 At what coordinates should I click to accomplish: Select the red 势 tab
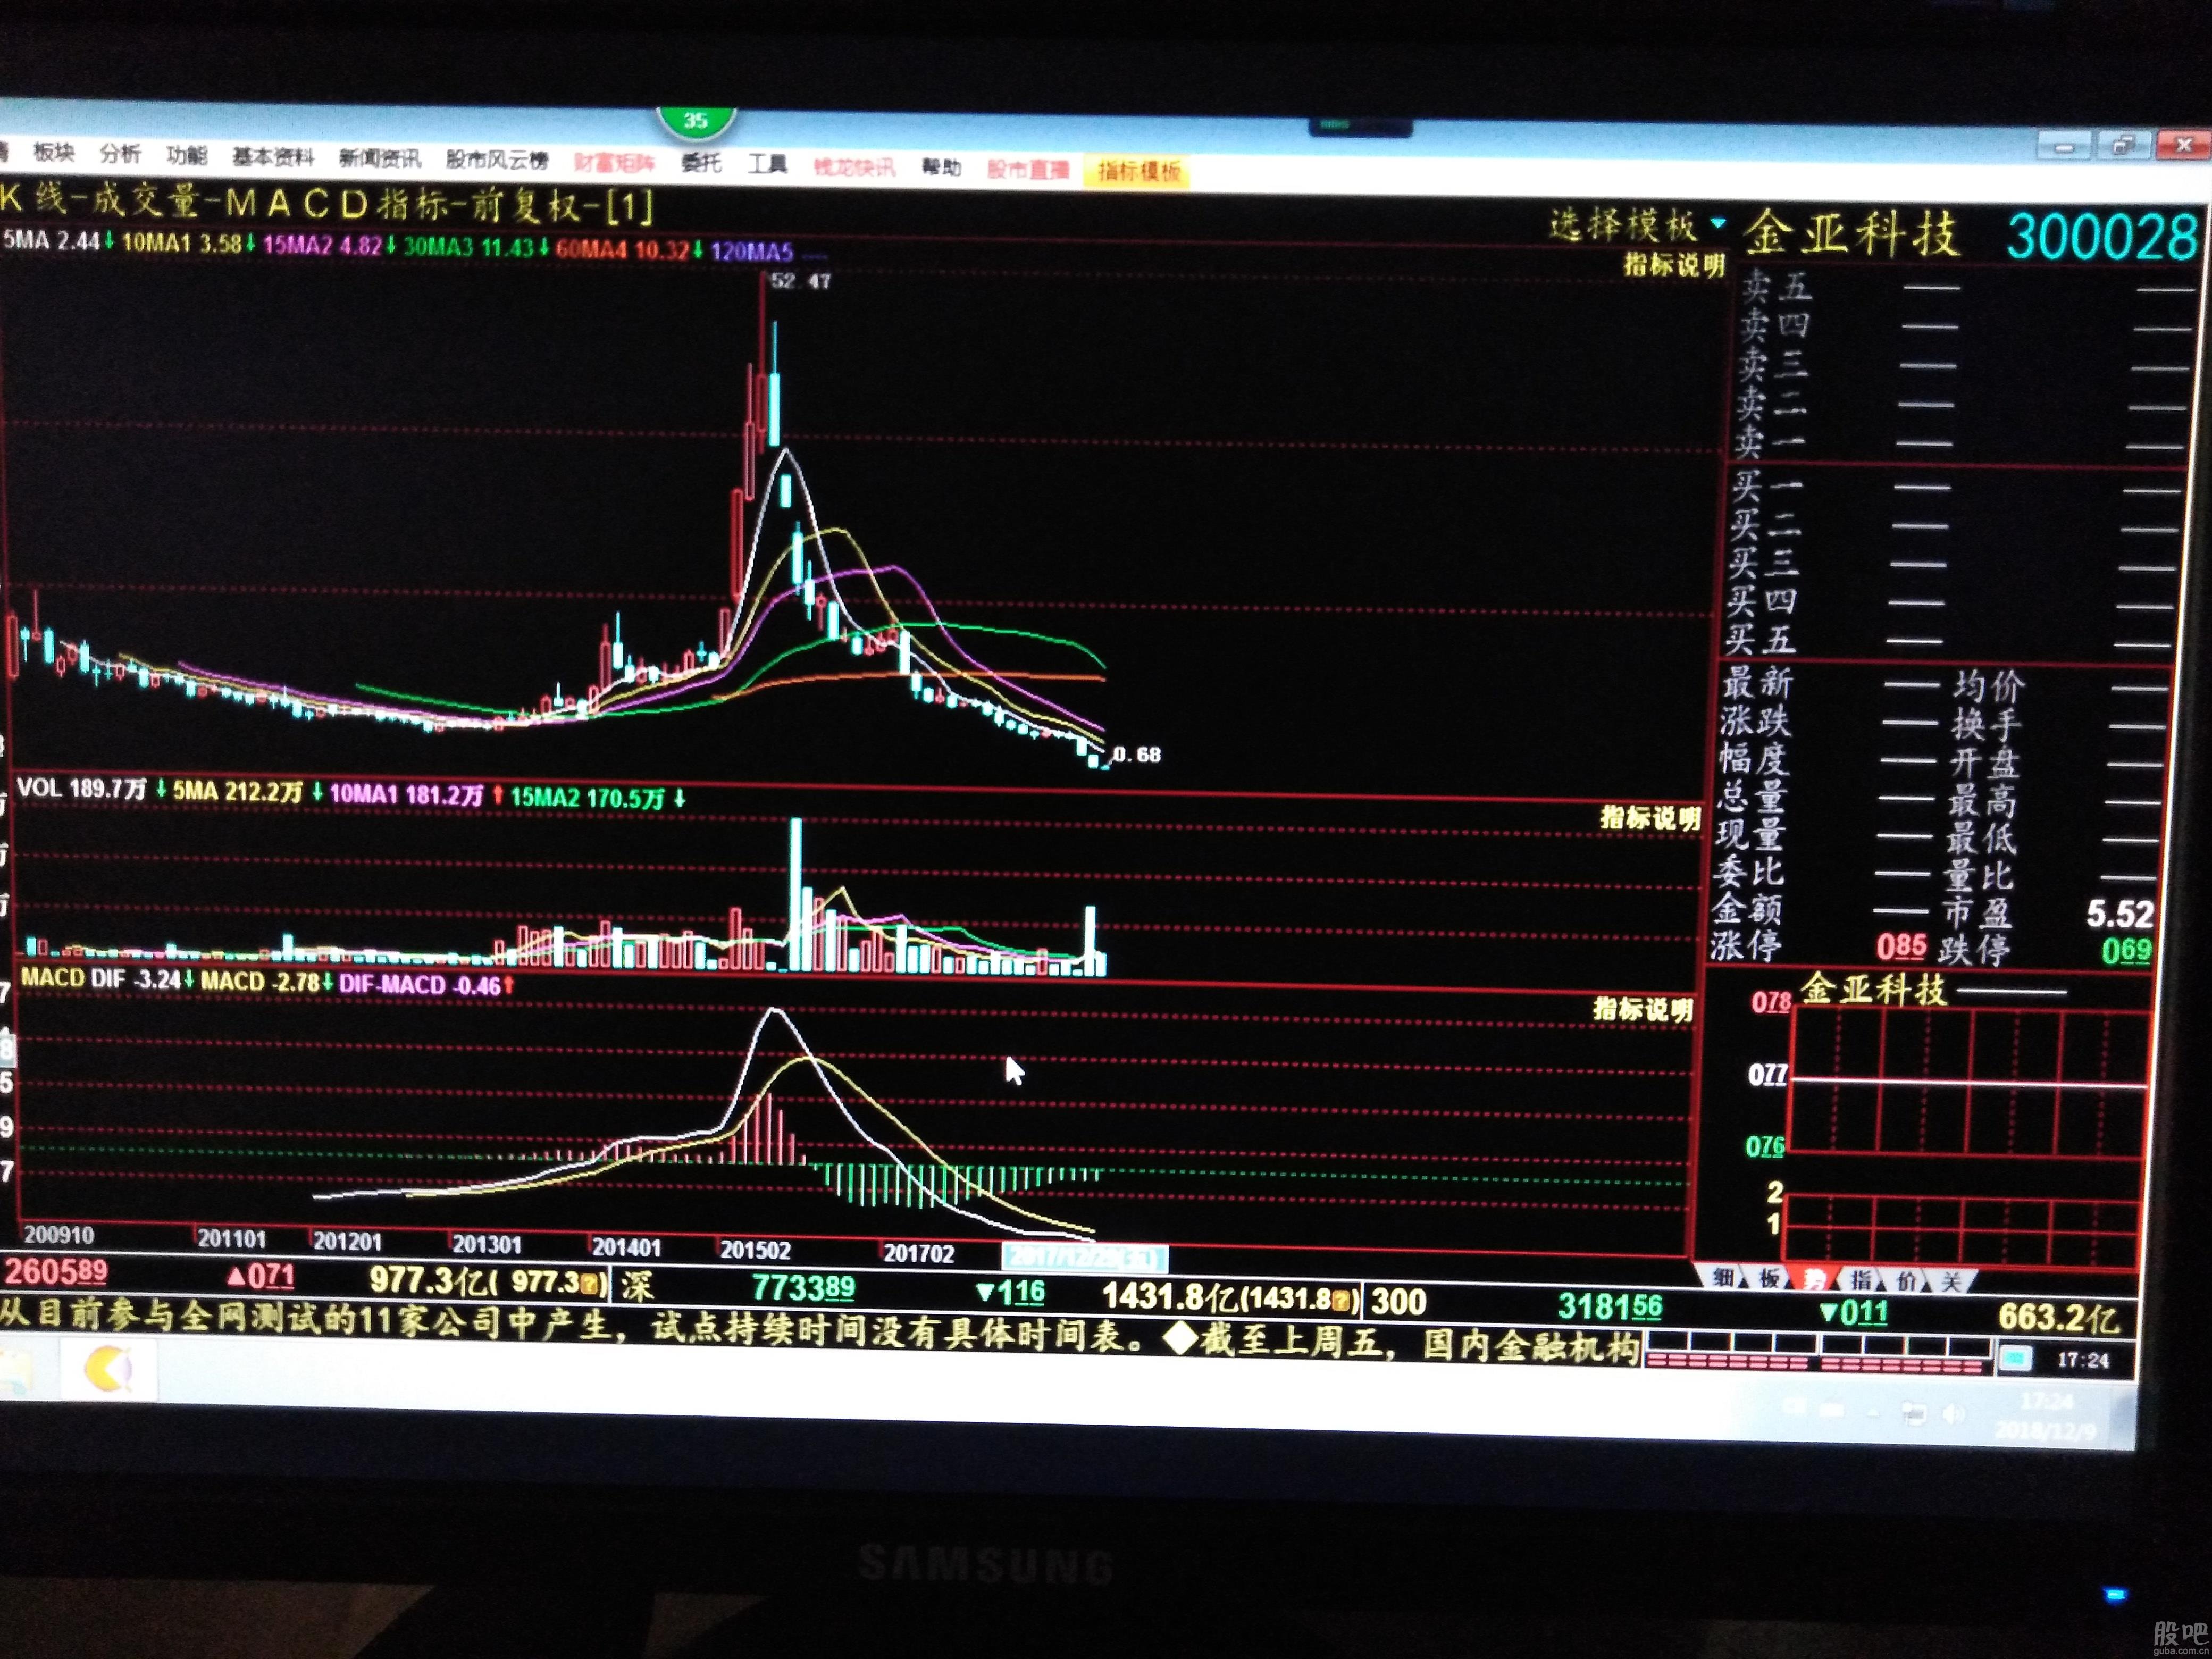point(1814,1279)
